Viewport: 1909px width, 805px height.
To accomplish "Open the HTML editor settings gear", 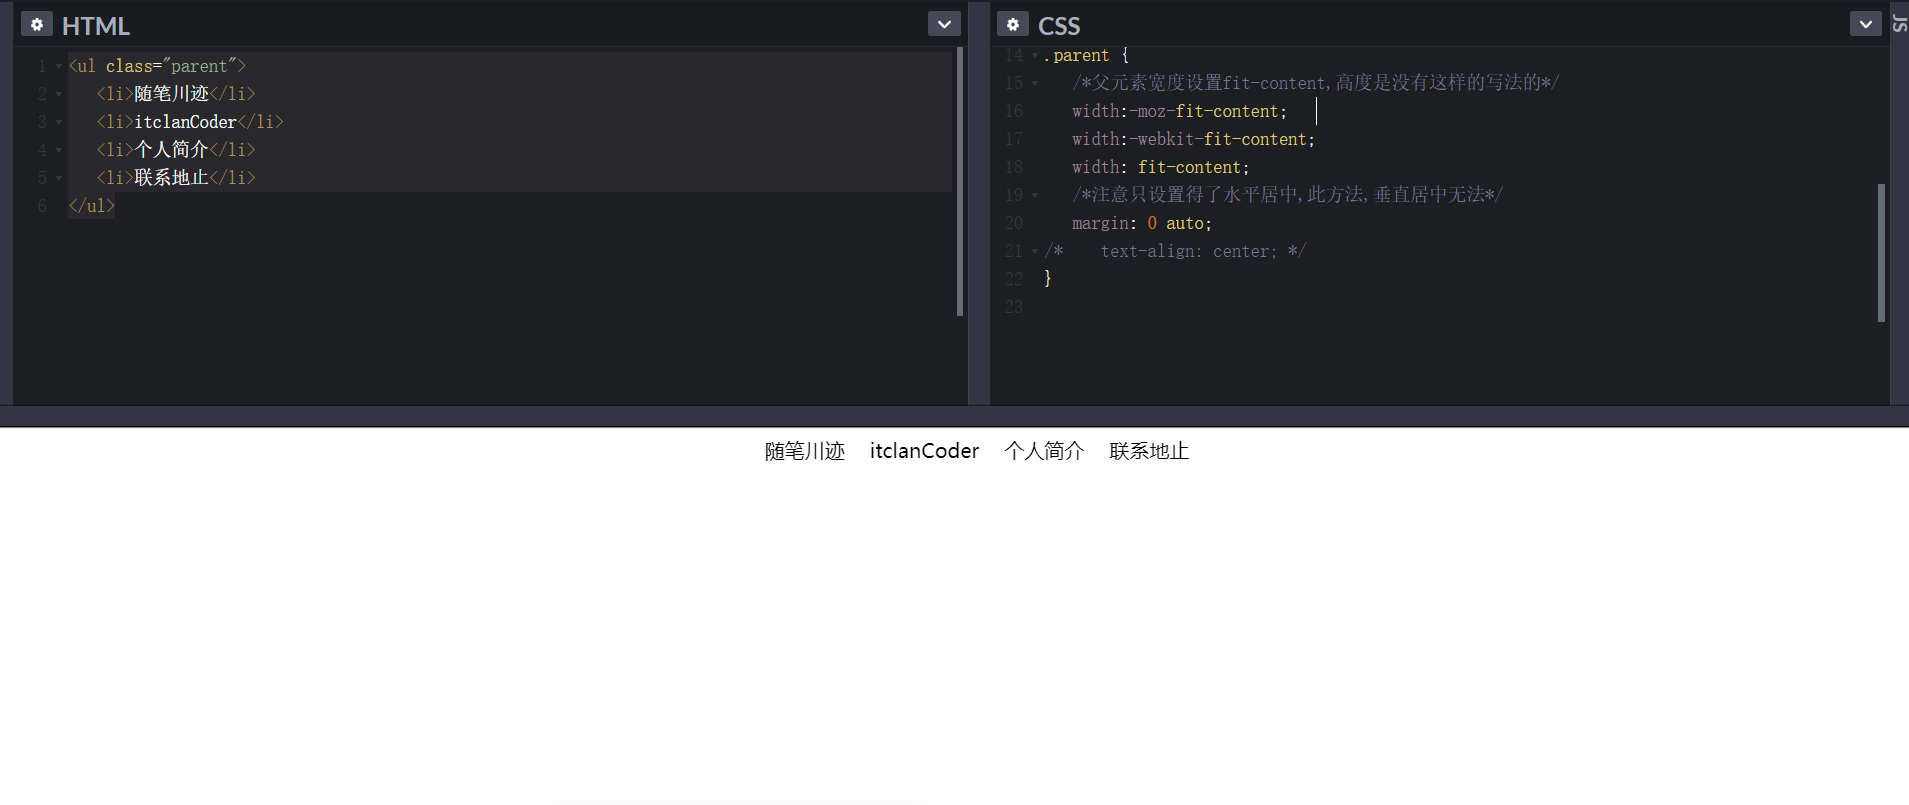I will pos(37,24).
